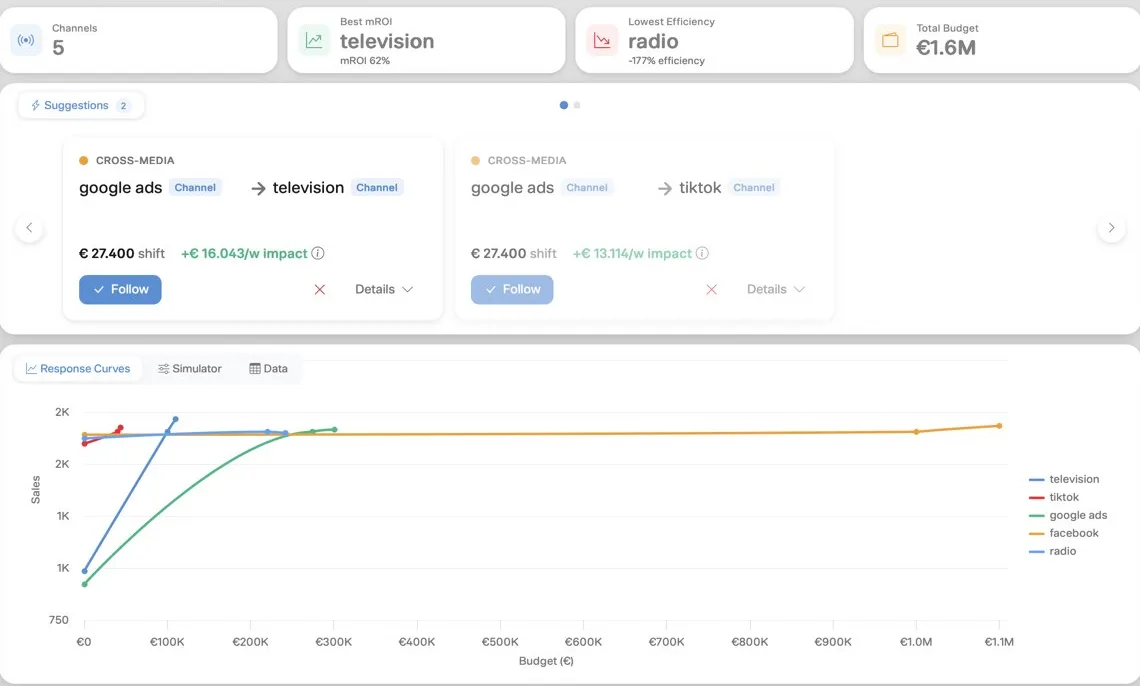This screenshot has height=686, width=1140.
Task: Go to previous suggestion with left arrow
Action: 29,227
